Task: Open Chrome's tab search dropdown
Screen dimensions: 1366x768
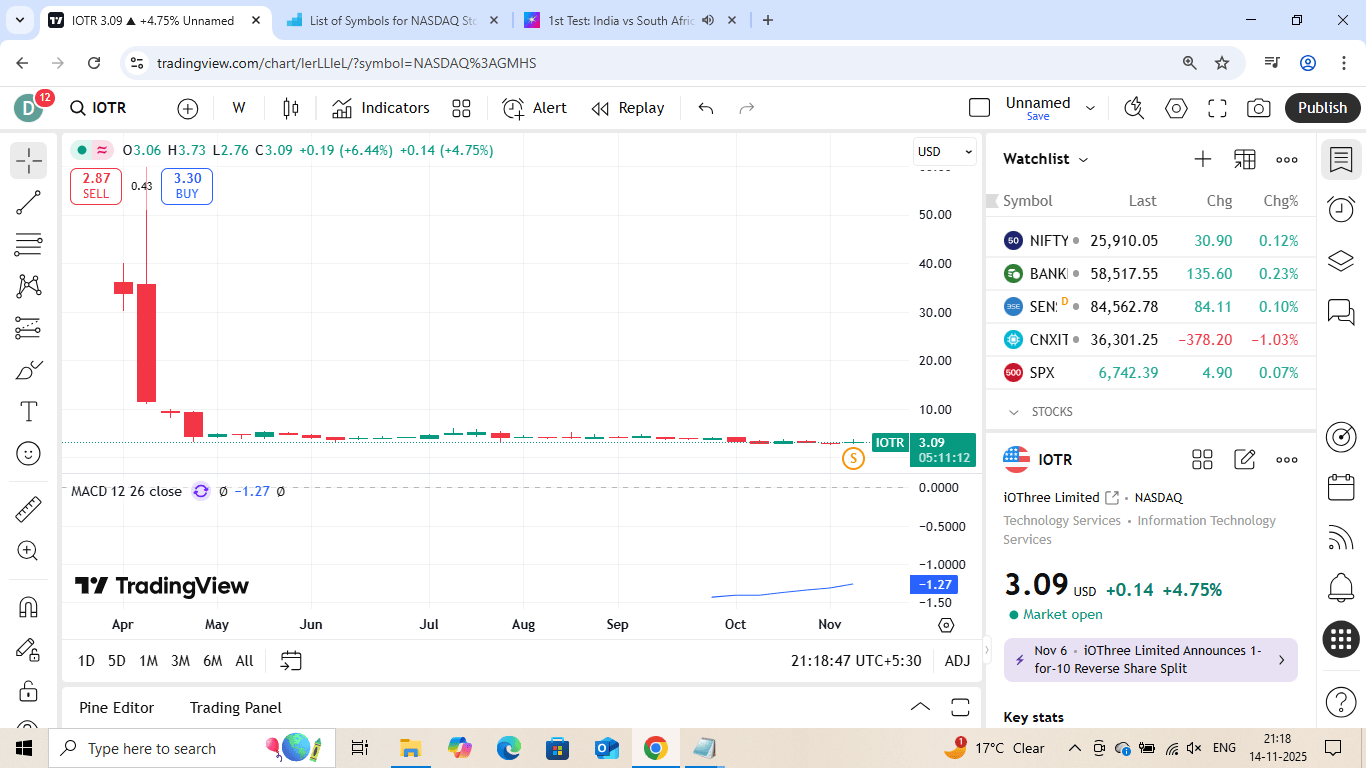Action: [18, 20]
